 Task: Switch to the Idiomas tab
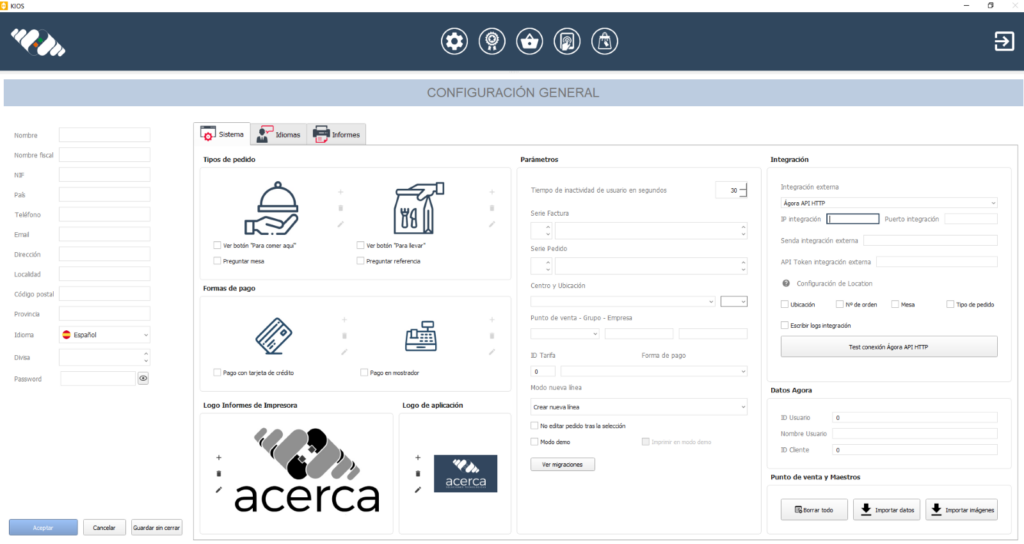[279, 135]
